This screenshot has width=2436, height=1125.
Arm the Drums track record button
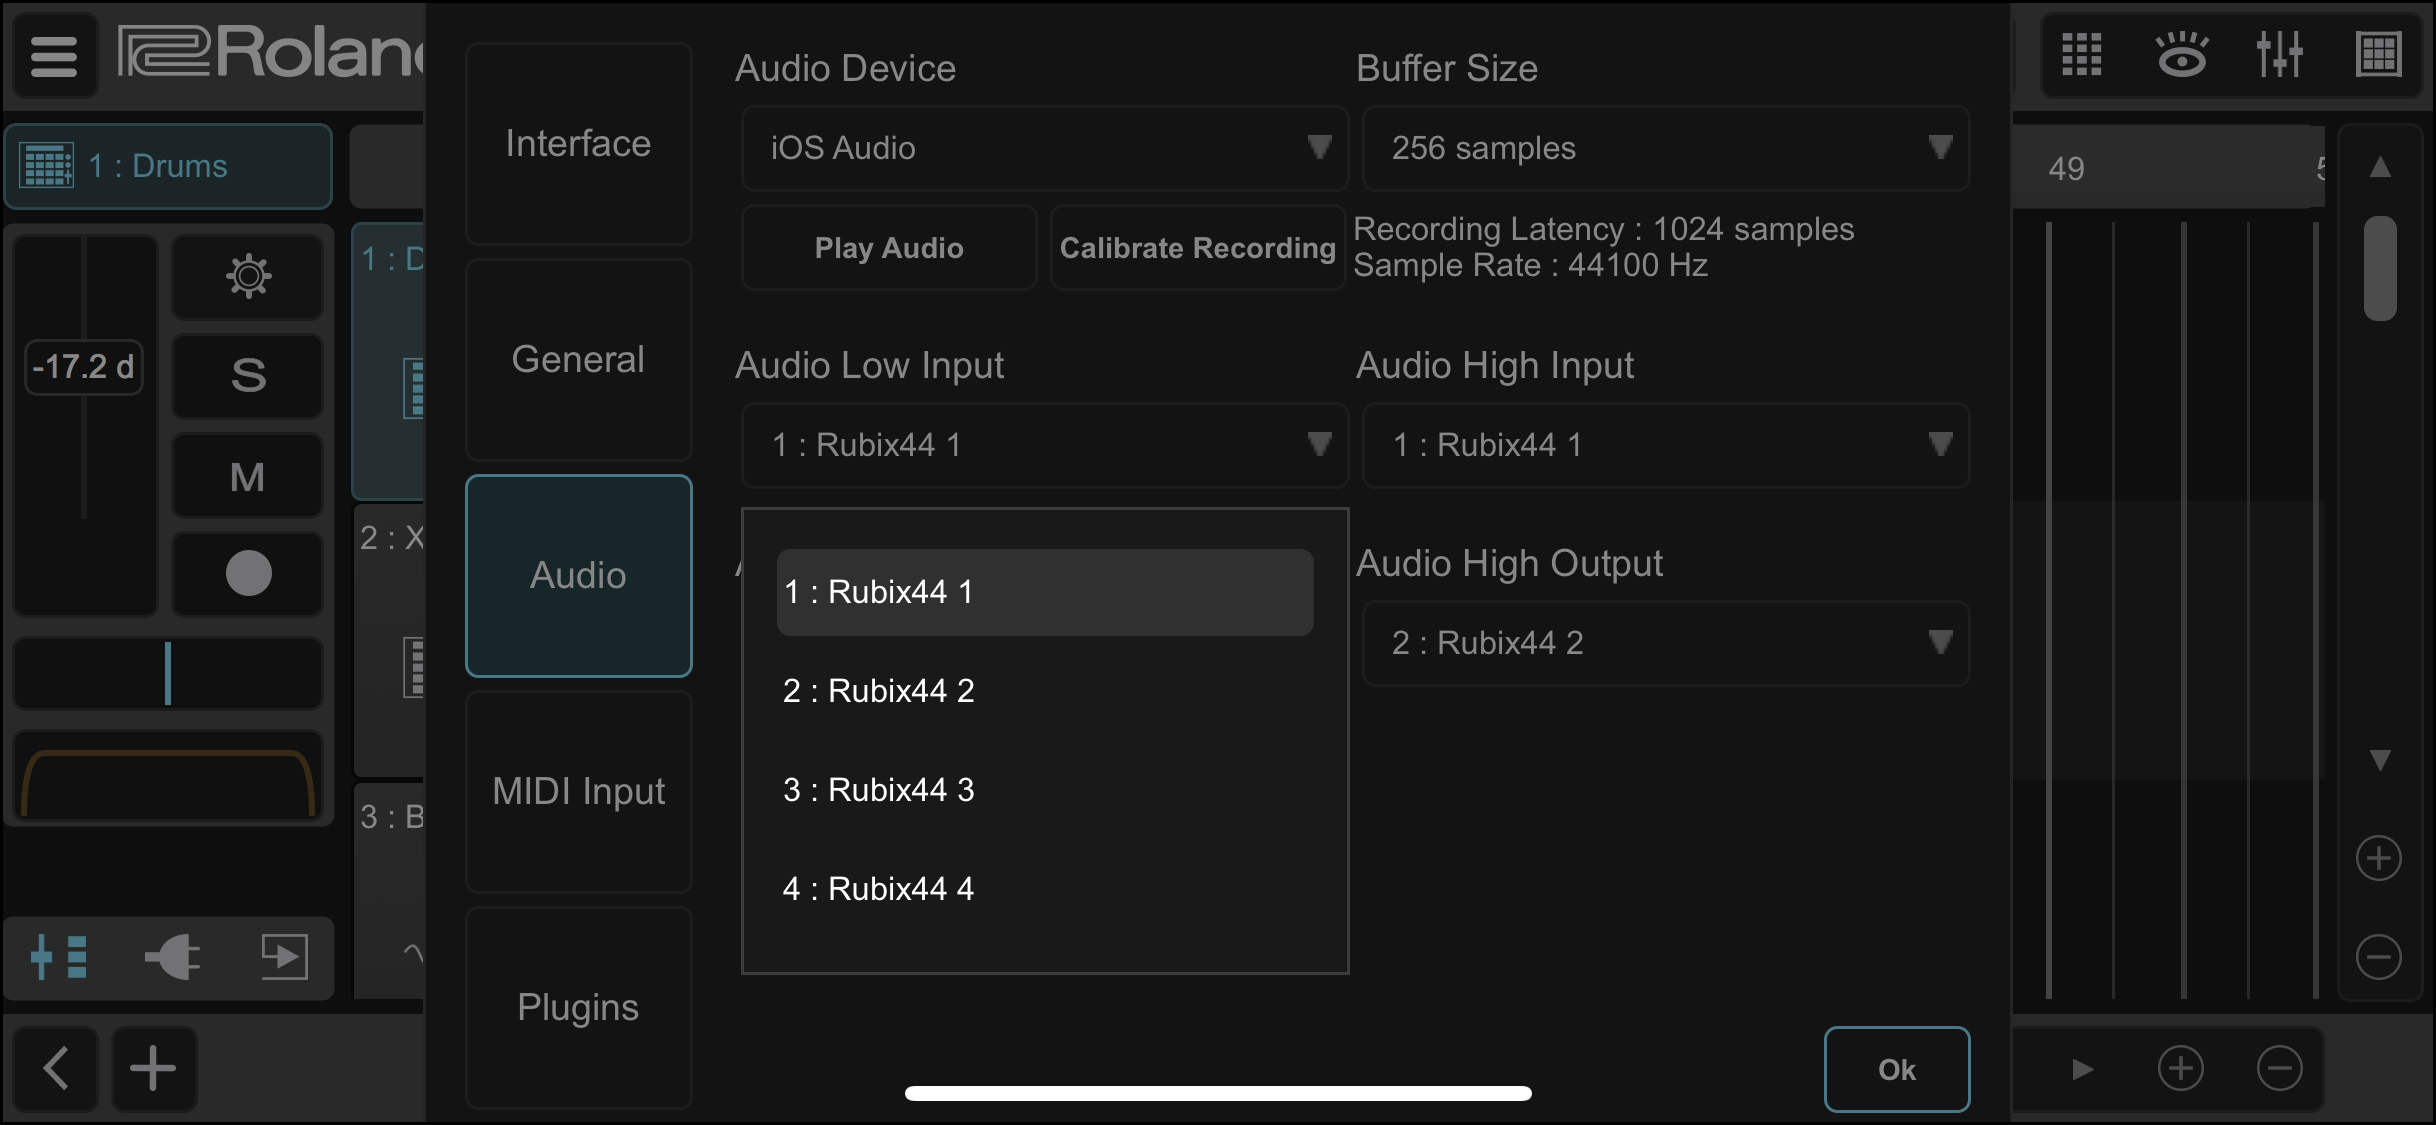tap(248, 574)
